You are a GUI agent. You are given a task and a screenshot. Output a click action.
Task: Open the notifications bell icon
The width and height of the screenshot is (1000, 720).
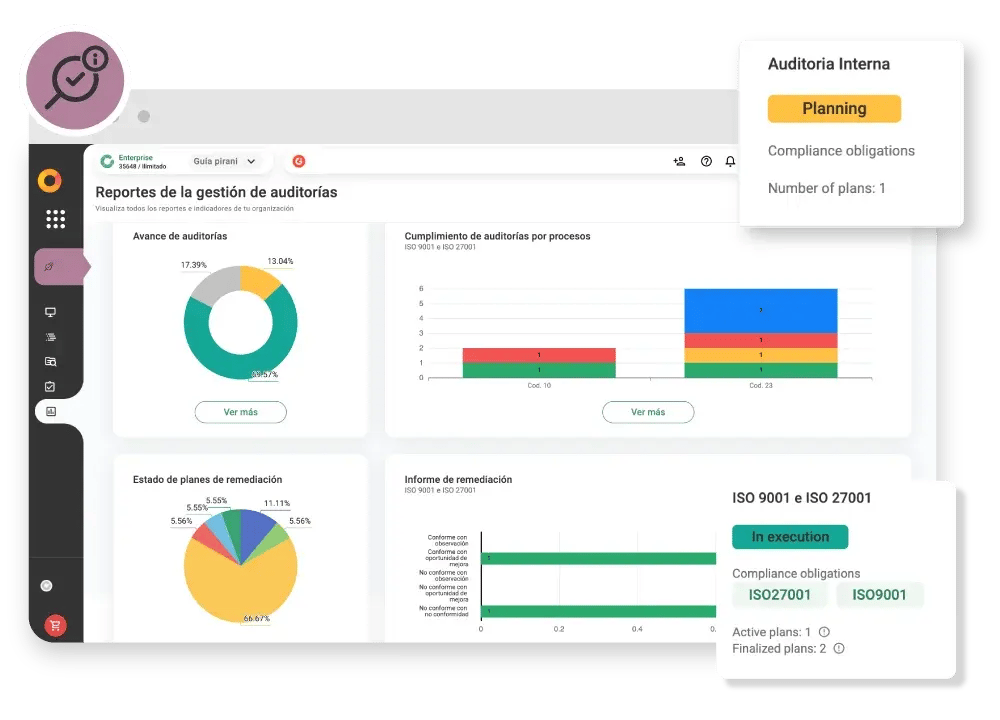click(730, 161)
